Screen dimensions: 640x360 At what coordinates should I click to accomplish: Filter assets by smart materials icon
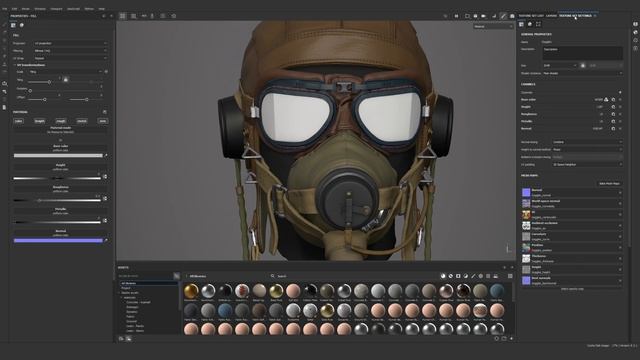pyautogui.click(x=451, y=276)
